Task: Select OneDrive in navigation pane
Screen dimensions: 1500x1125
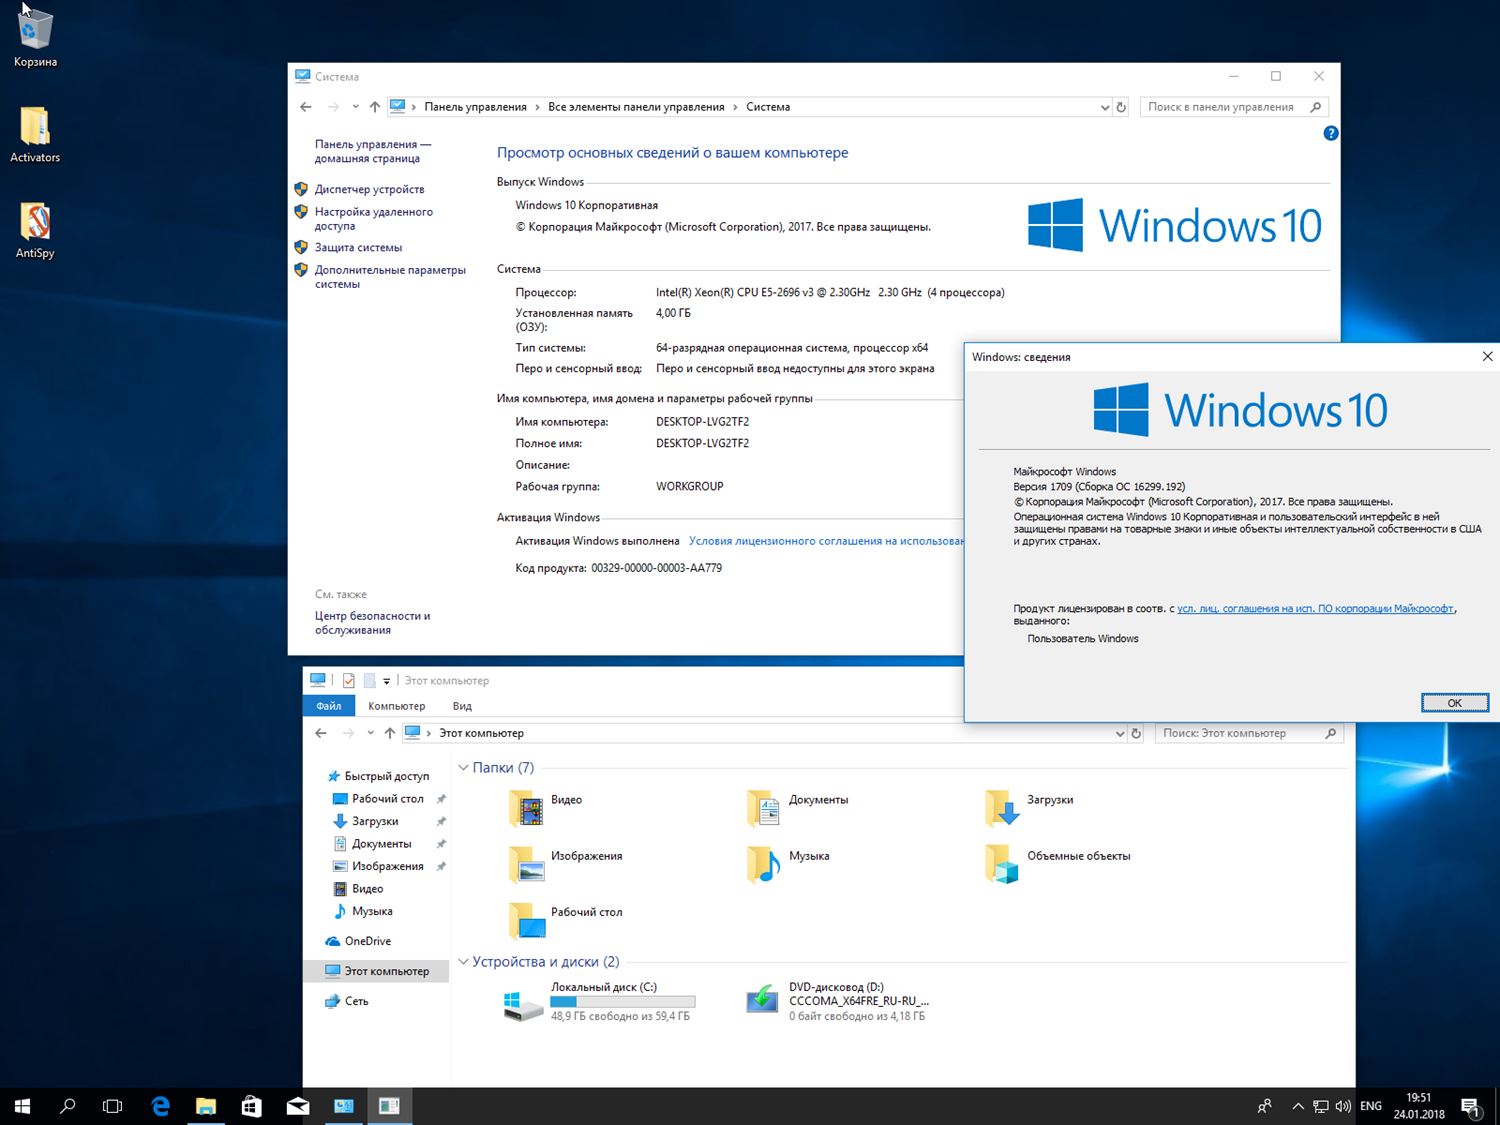Action: point(367,941)
